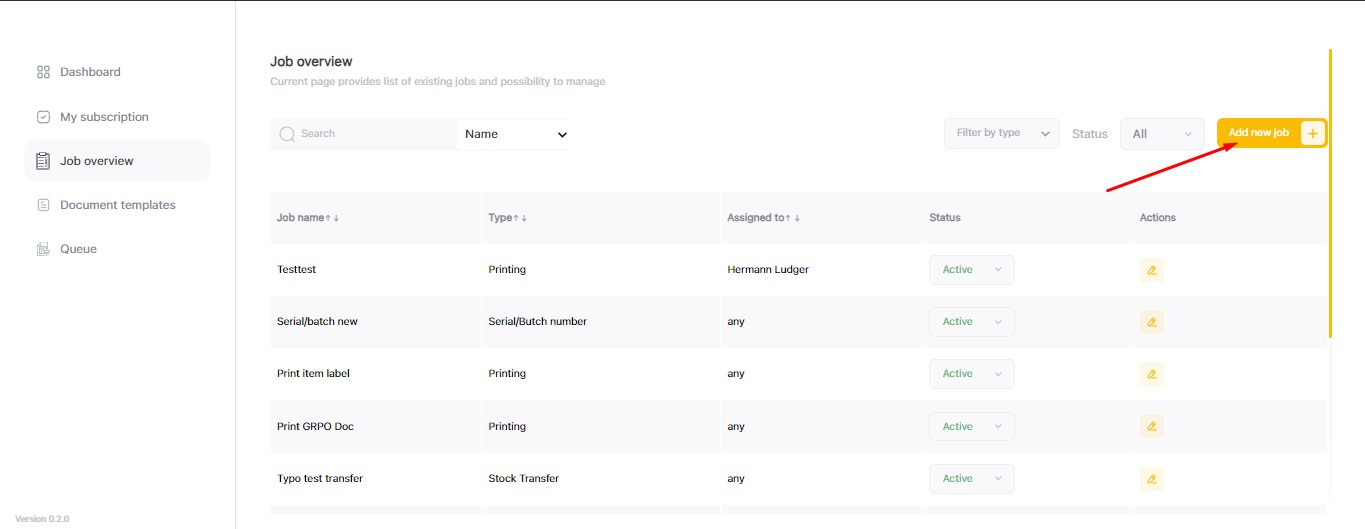Screen dimensions: 1365x529
Task: Open the Status All filter dropdown
Action: 1162,134
